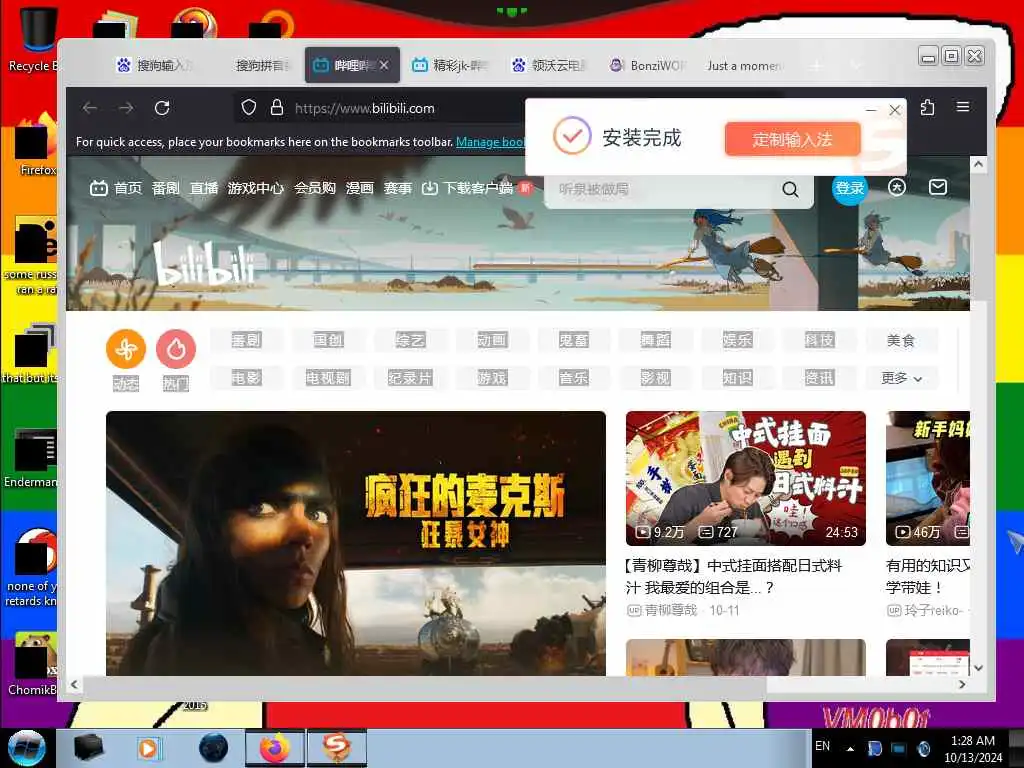1024x768 pixels.
Task: Open the Windows Start orb
Action: 26,748
